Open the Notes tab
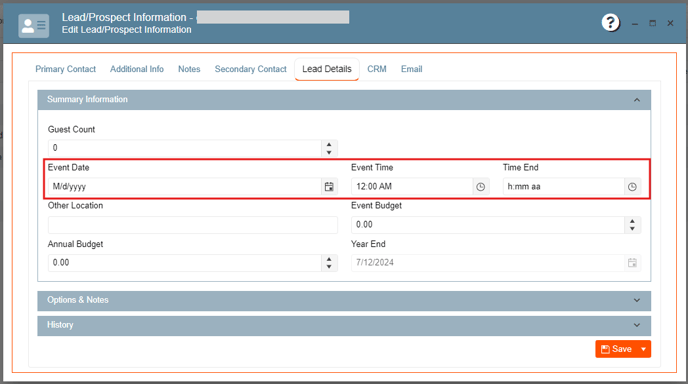Image resolution: width=688 pixels, height=384 pixels. (189, 69)
